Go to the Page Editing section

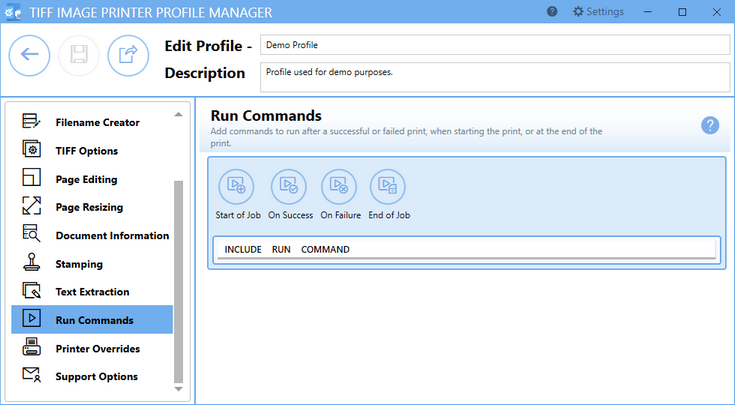pos(86,180)
